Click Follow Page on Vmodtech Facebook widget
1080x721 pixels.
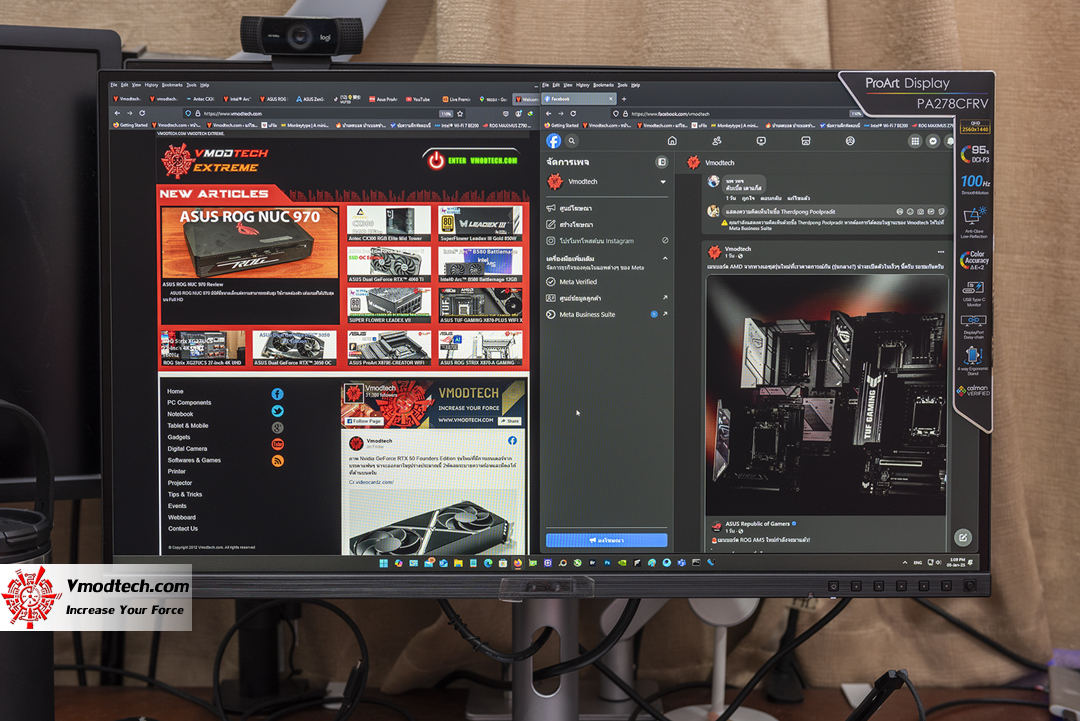click(x=364, y=421)
